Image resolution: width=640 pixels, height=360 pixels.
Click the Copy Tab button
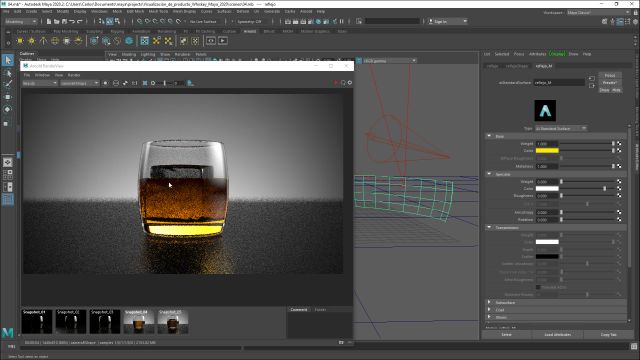609,335
